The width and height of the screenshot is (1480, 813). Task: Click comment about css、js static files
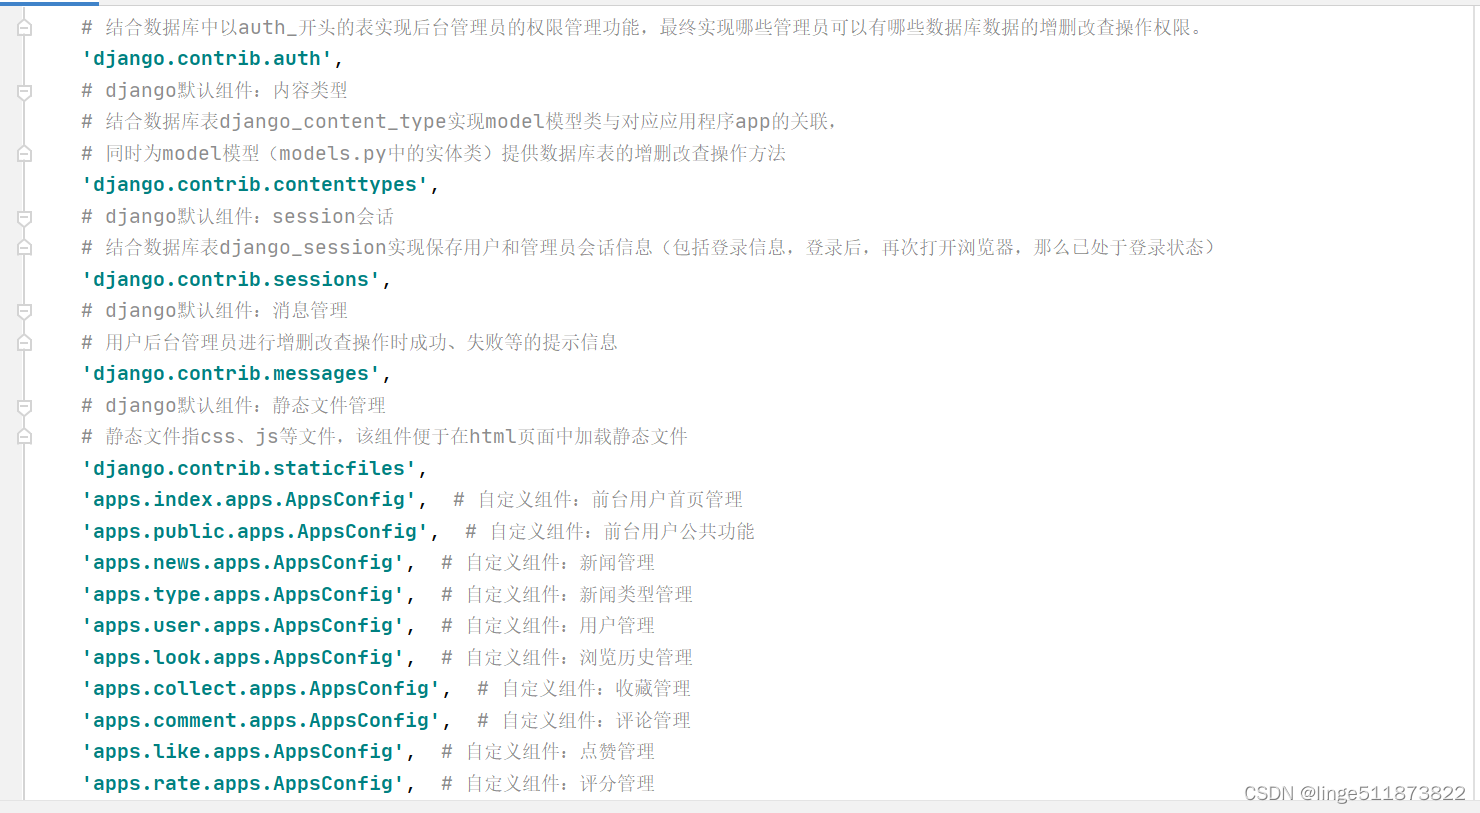coord(385,437)
